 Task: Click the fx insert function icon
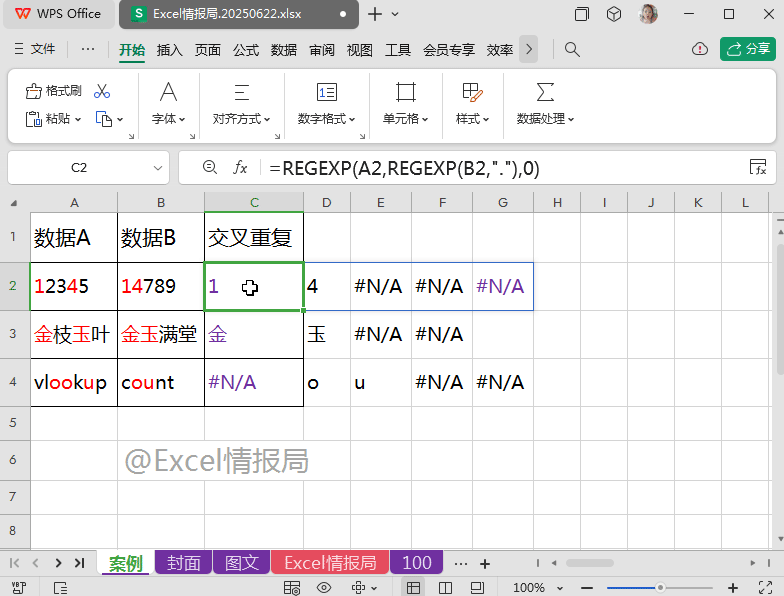click(240, 168)
